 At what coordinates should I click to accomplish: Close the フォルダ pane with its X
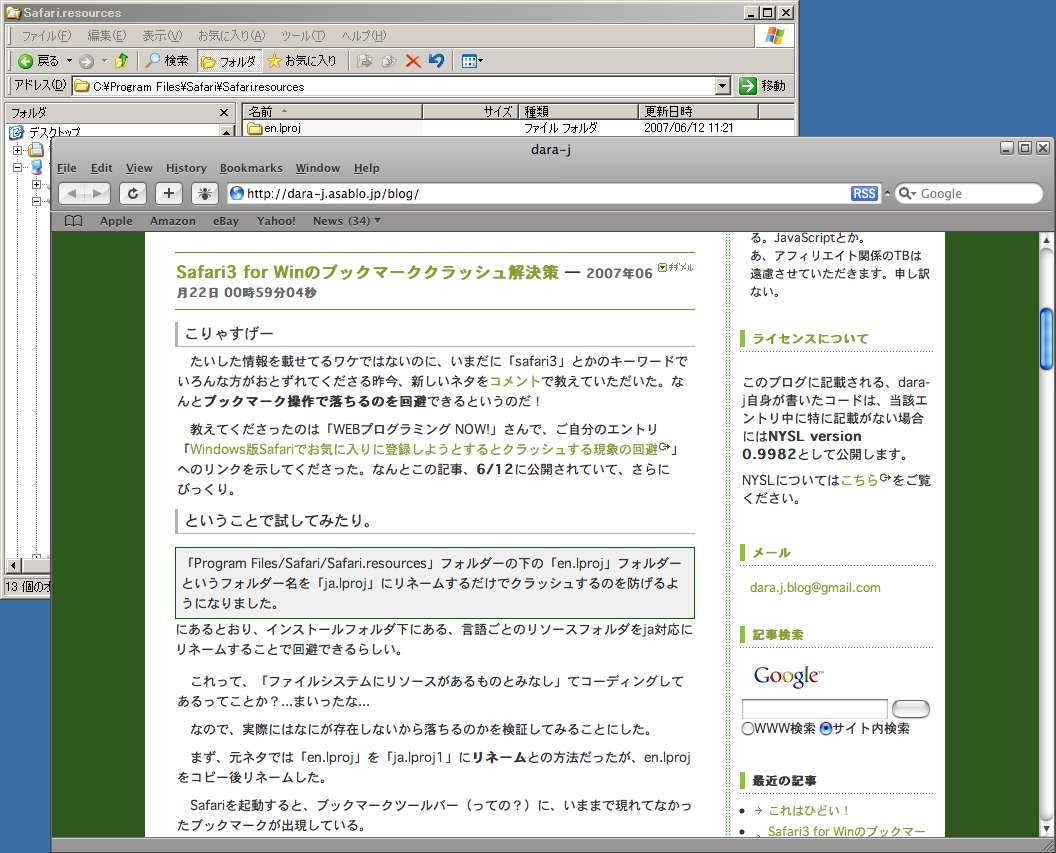click(224, 112)
